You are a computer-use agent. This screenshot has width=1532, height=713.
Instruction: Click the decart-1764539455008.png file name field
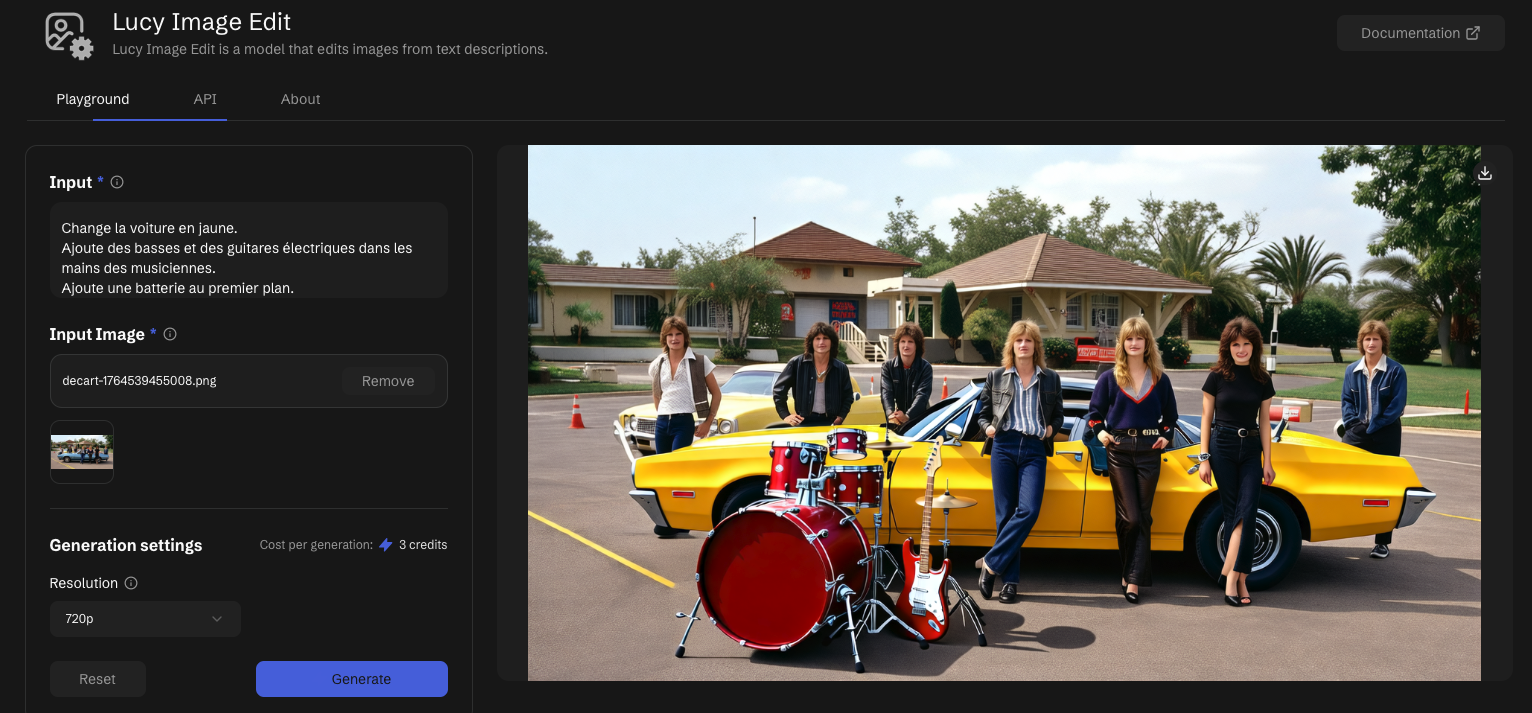click(190, 381)
